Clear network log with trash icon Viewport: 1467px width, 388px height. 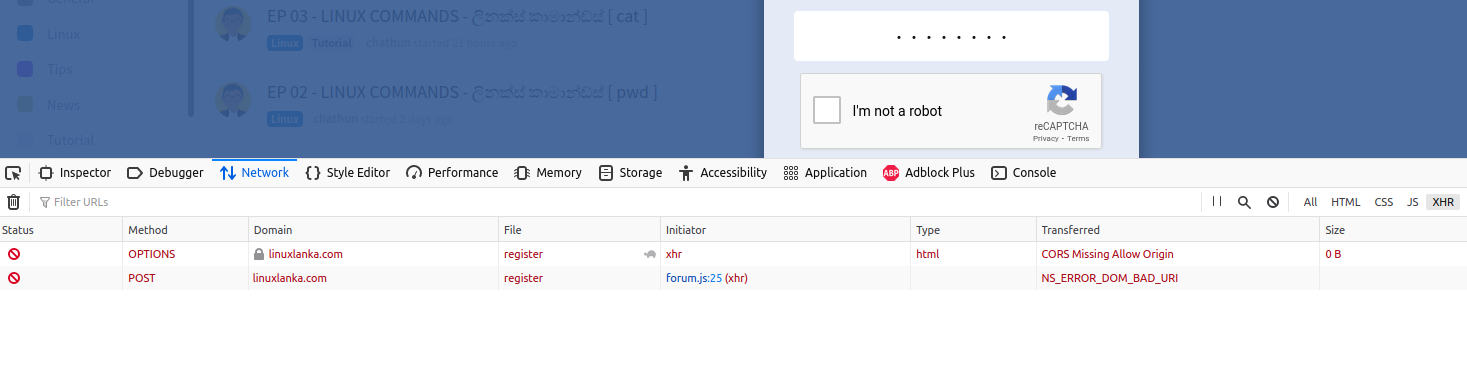pyautogui.click(x=13, y=202)
